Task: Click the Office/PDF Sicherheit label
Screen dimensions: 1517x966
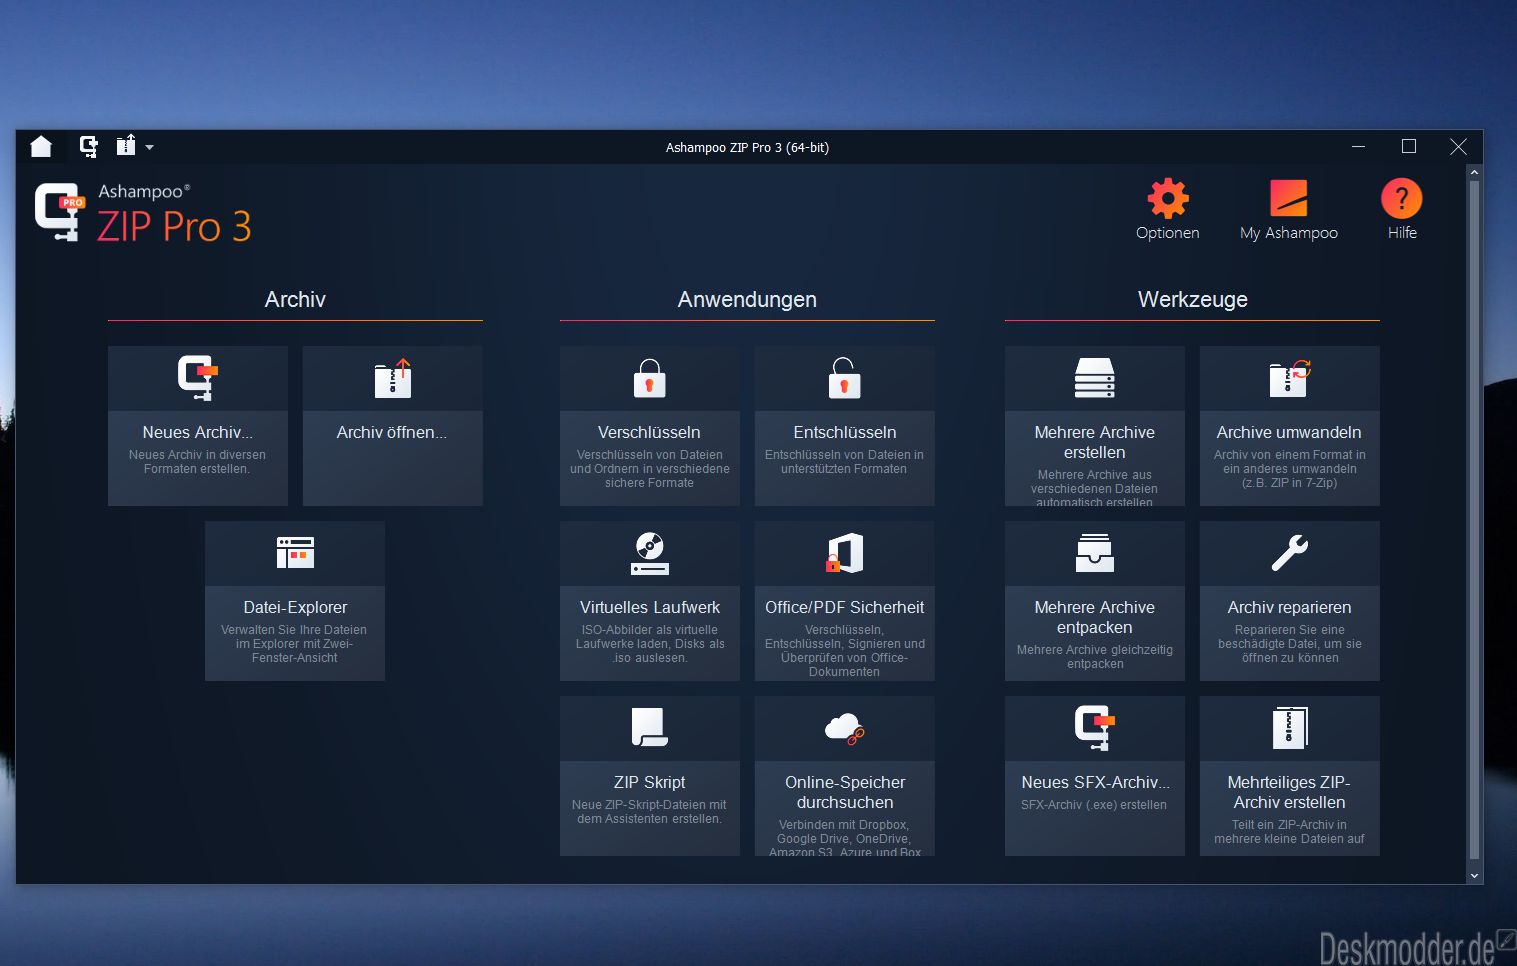Action: 845,607
